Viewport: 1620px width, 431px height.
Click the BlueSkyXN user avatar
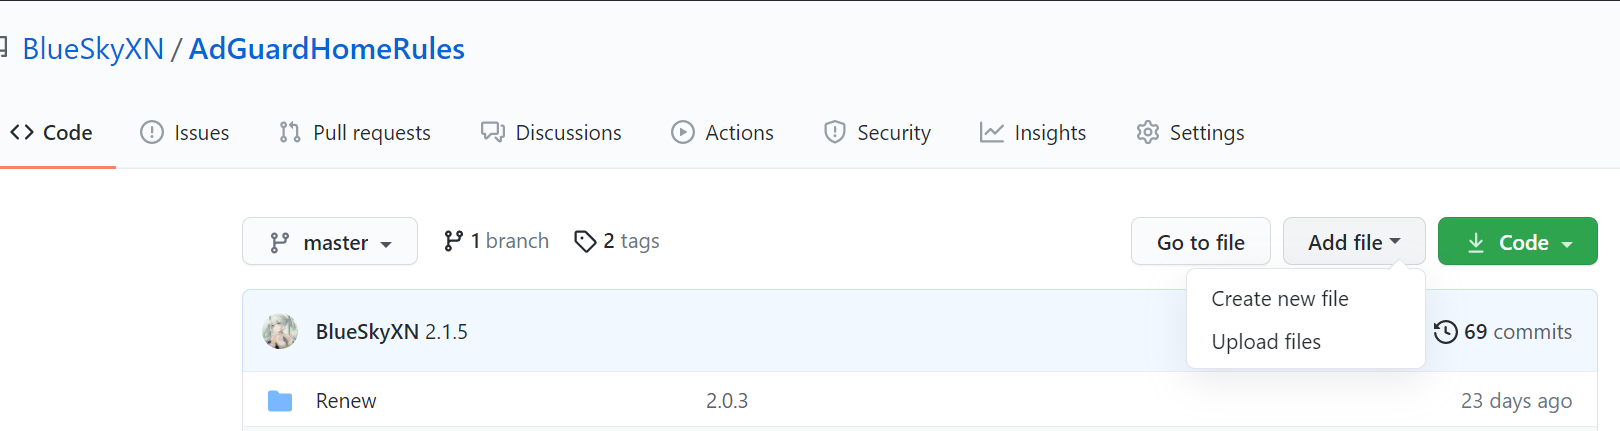(x=280, y=331)
